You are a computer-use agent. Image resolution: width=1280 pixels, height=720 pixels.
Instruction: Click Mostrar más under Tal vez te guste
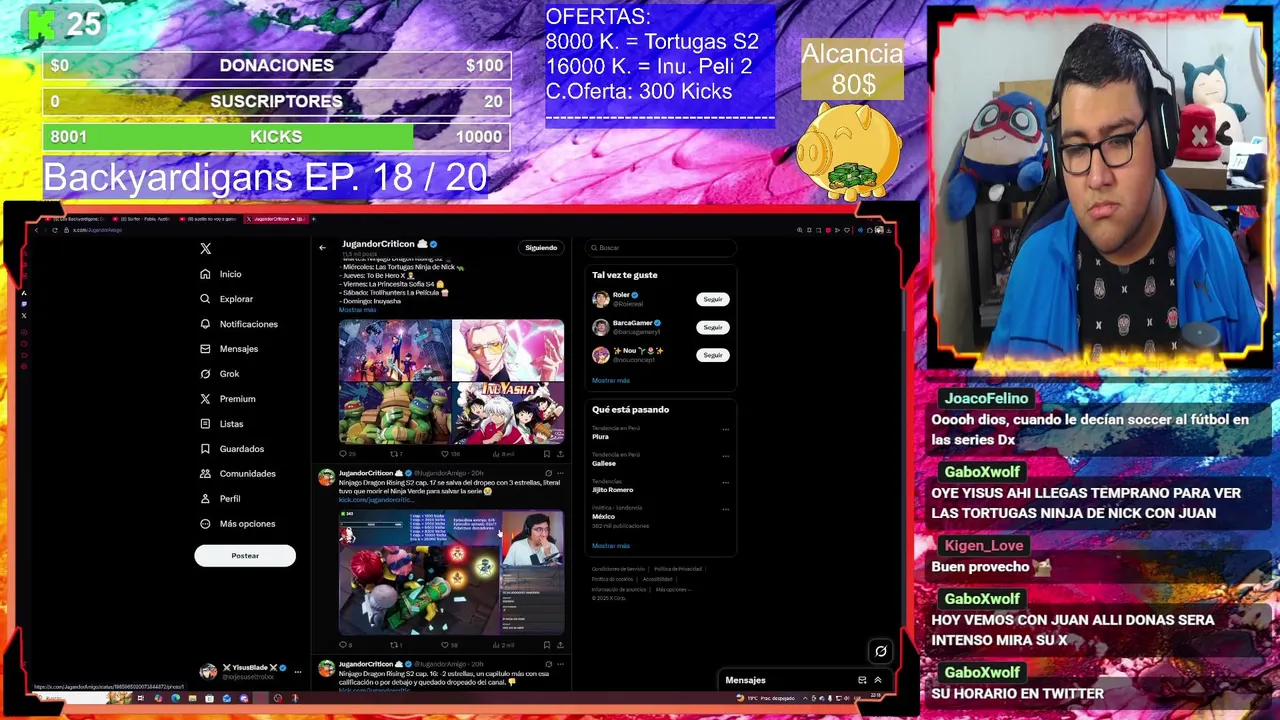pyautogui.click(x=610, y=381)
